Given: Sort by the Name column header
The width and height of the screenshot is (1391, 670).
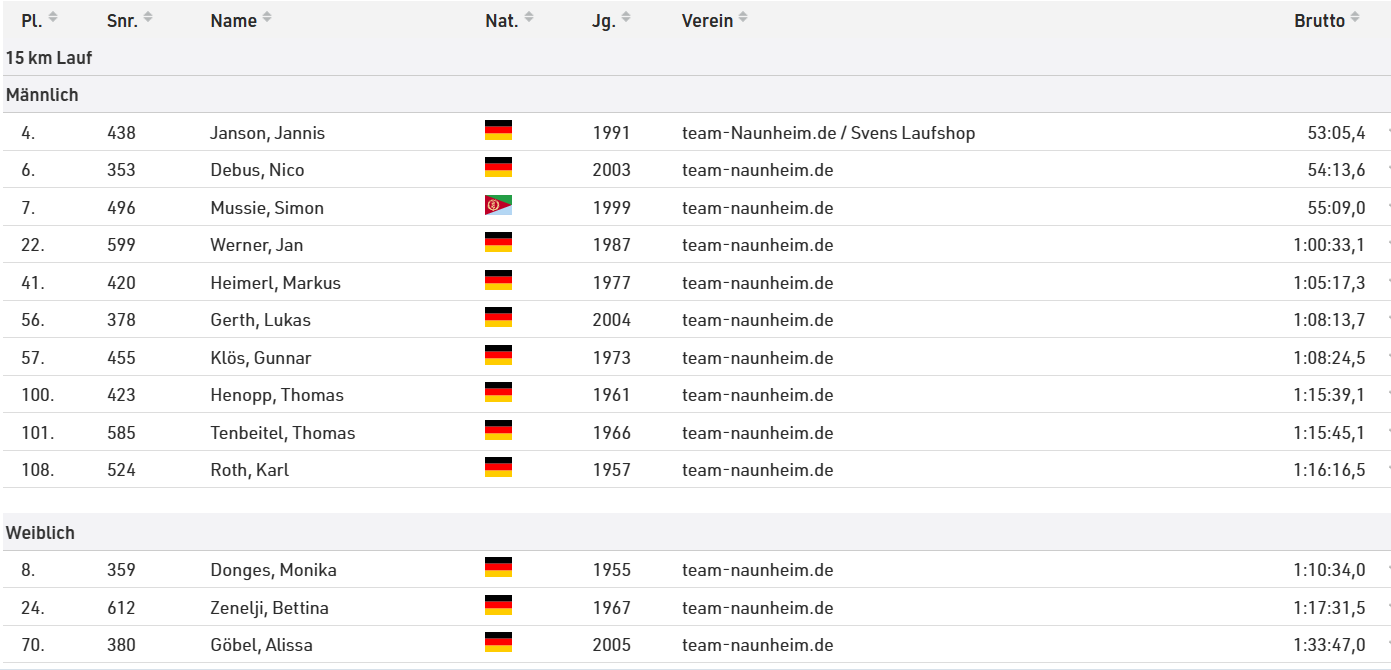Looking at the screenshot, I should [233, 20].
